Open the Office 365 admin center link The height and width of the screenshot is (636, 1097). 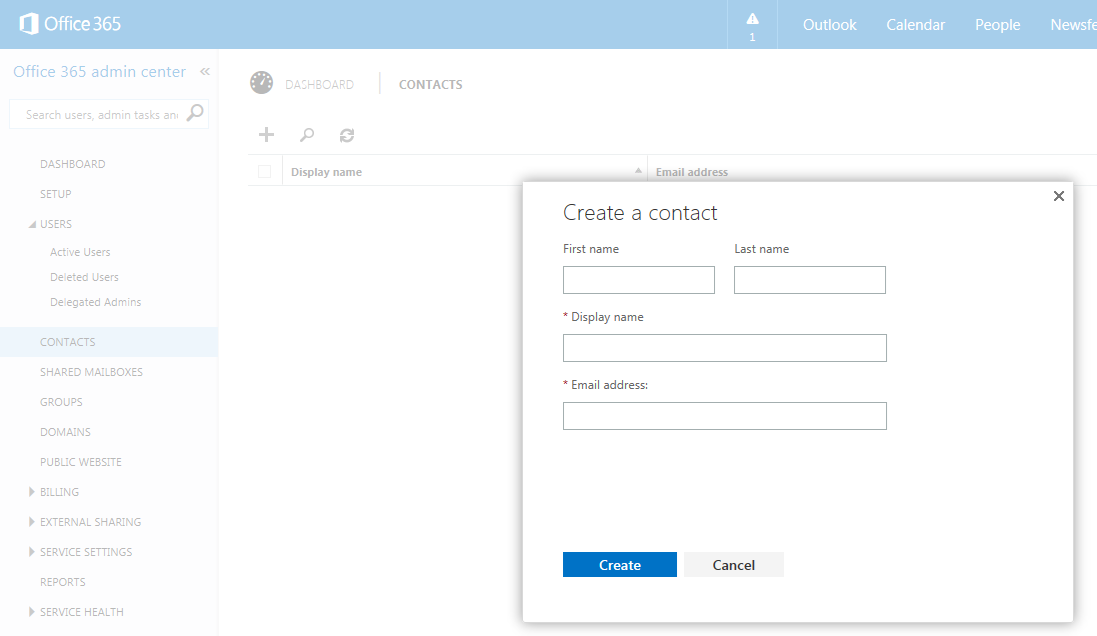[x=99, y=71]
